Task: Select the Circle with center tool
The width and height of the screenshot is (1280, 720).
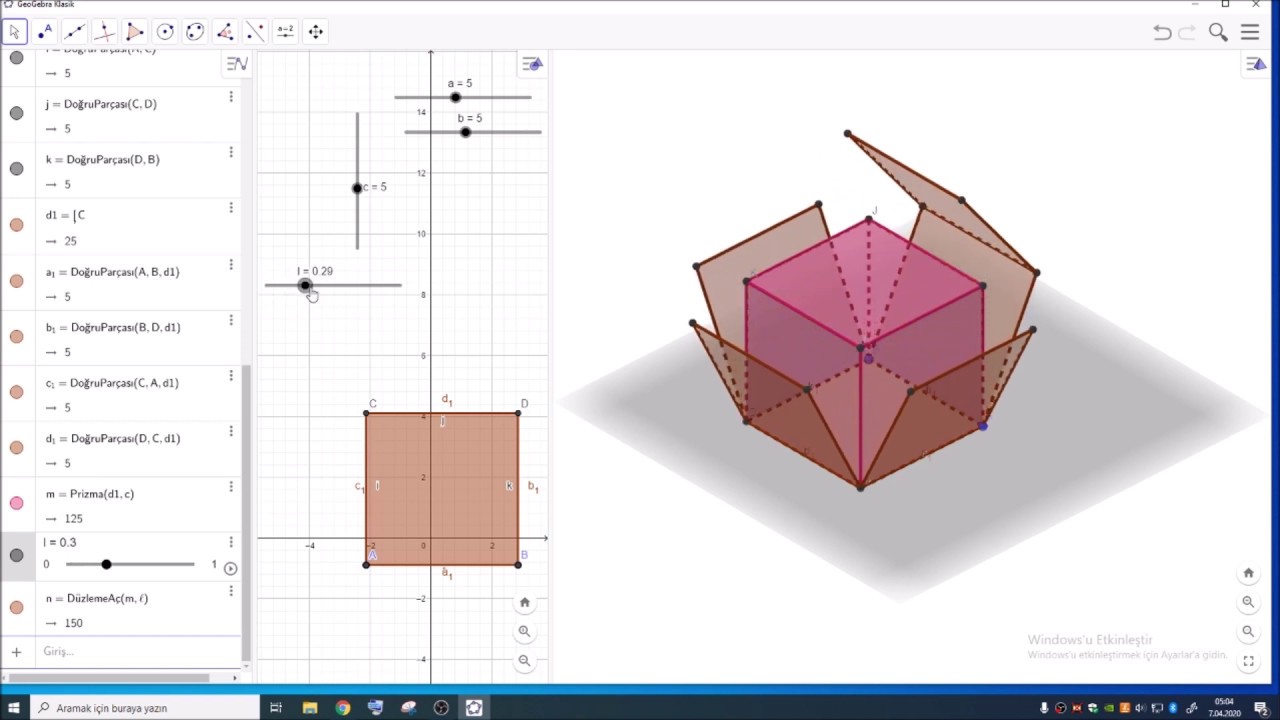Action: [165, 32]
